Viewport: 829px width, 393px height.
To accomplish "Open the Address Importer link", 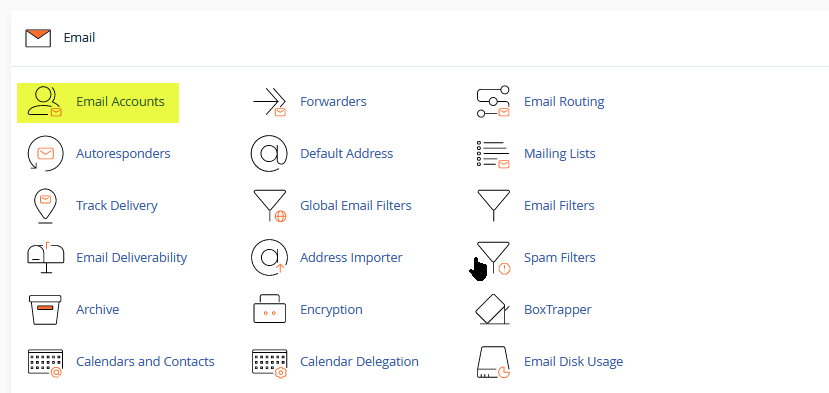I will point(351,258).
